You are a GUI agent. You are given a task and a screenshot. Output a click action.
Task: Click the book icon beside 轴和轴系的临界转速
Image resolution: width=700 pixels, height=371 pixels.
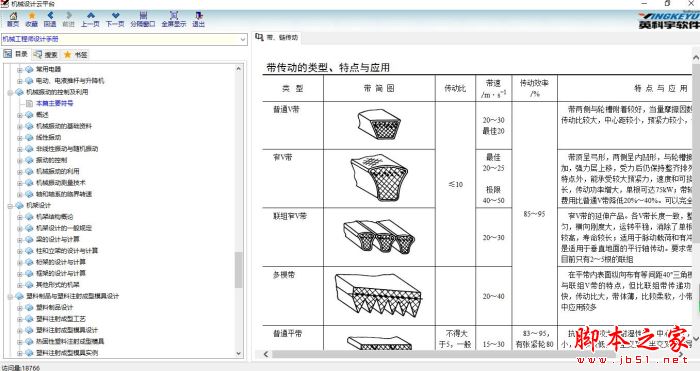tap(29, 194)
